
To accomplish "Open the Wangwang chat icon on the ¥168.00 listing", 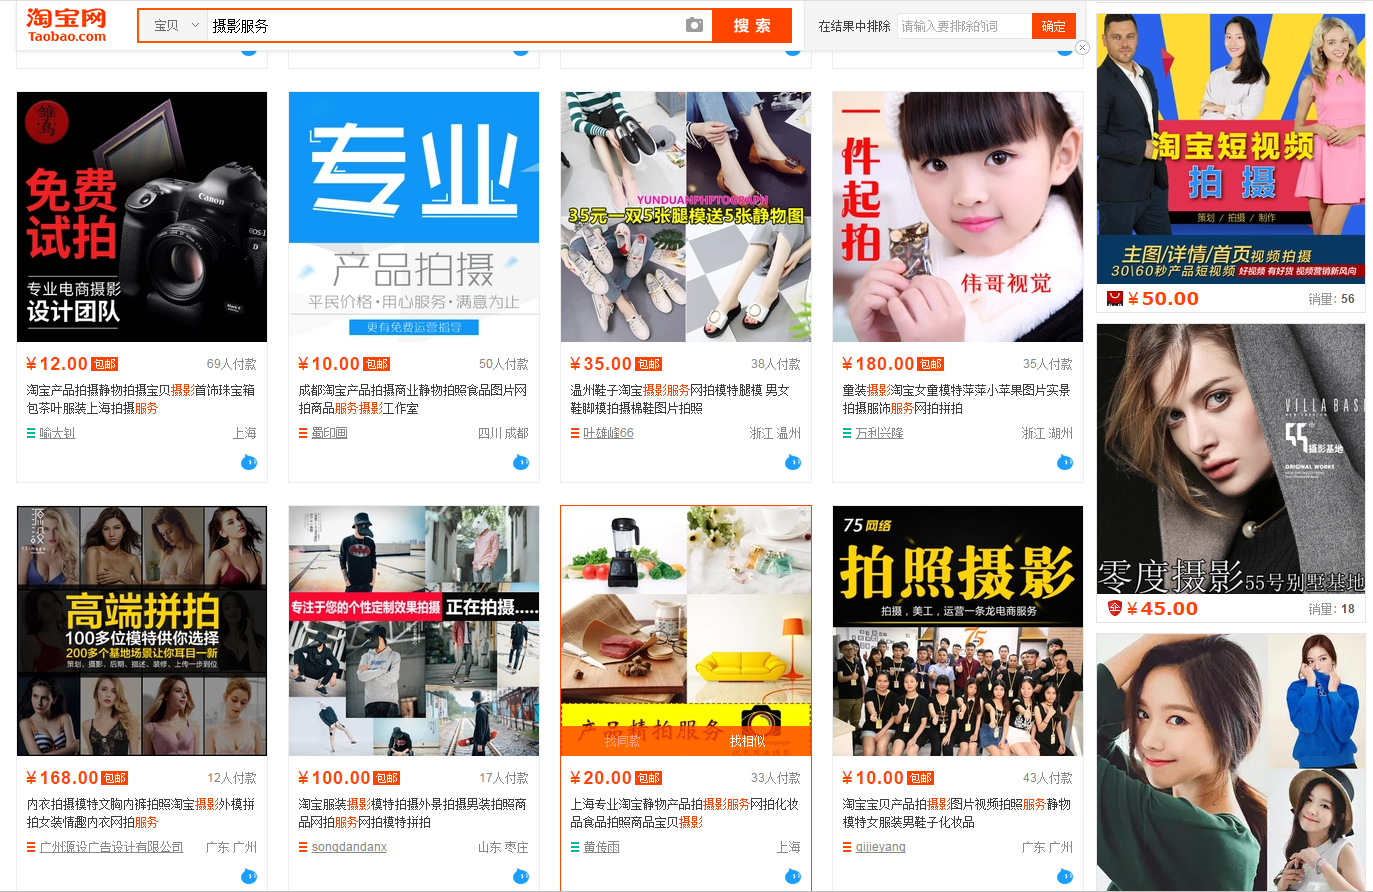I will coord(249,876).
